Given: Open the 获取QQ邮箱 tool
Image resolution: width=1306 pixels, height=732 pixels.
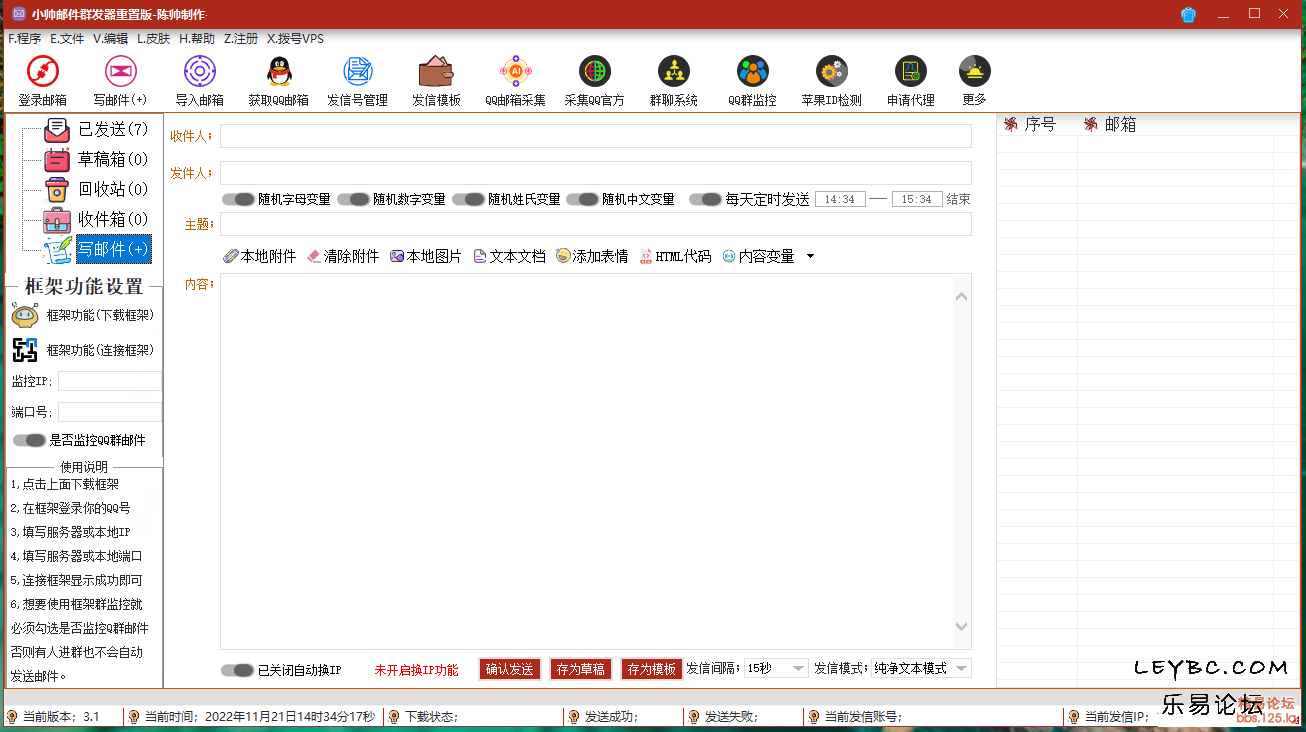Looking at the screenshot, I should 278,79.
